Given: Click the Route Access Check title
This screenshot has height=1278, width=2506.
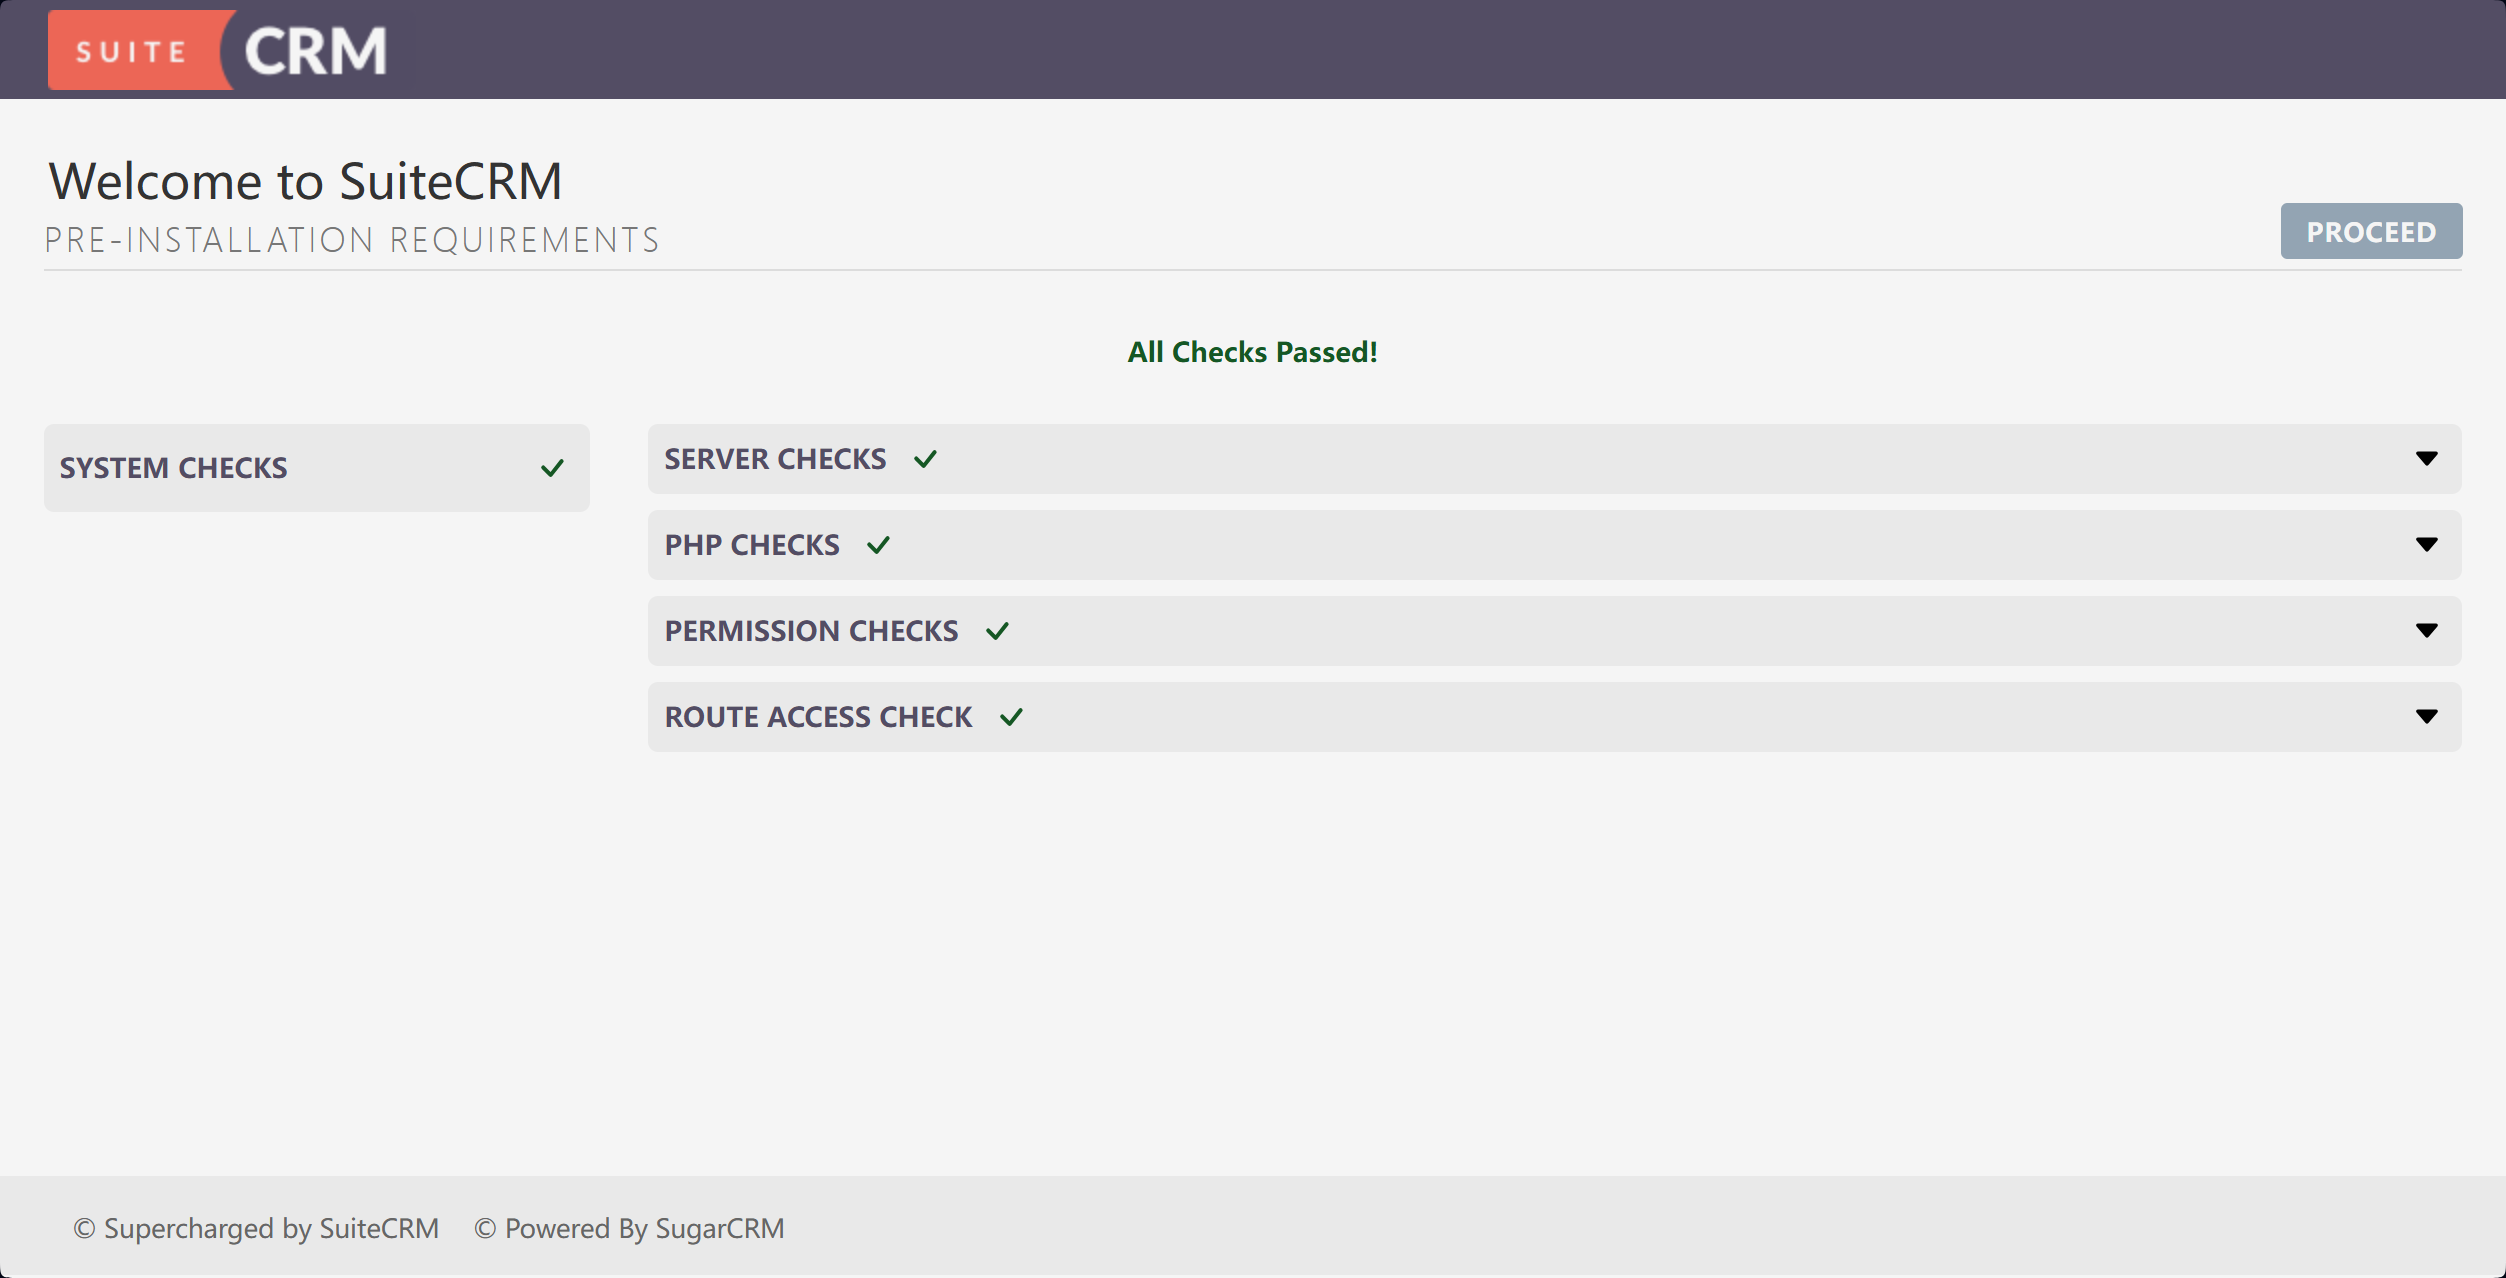Looking at the screenshot, I should pos(818,717).
